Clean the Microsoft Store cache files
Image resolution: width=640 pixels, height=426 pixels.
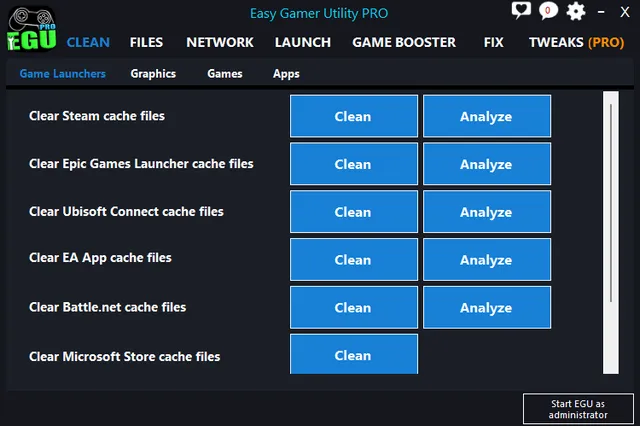pos(354,354)
